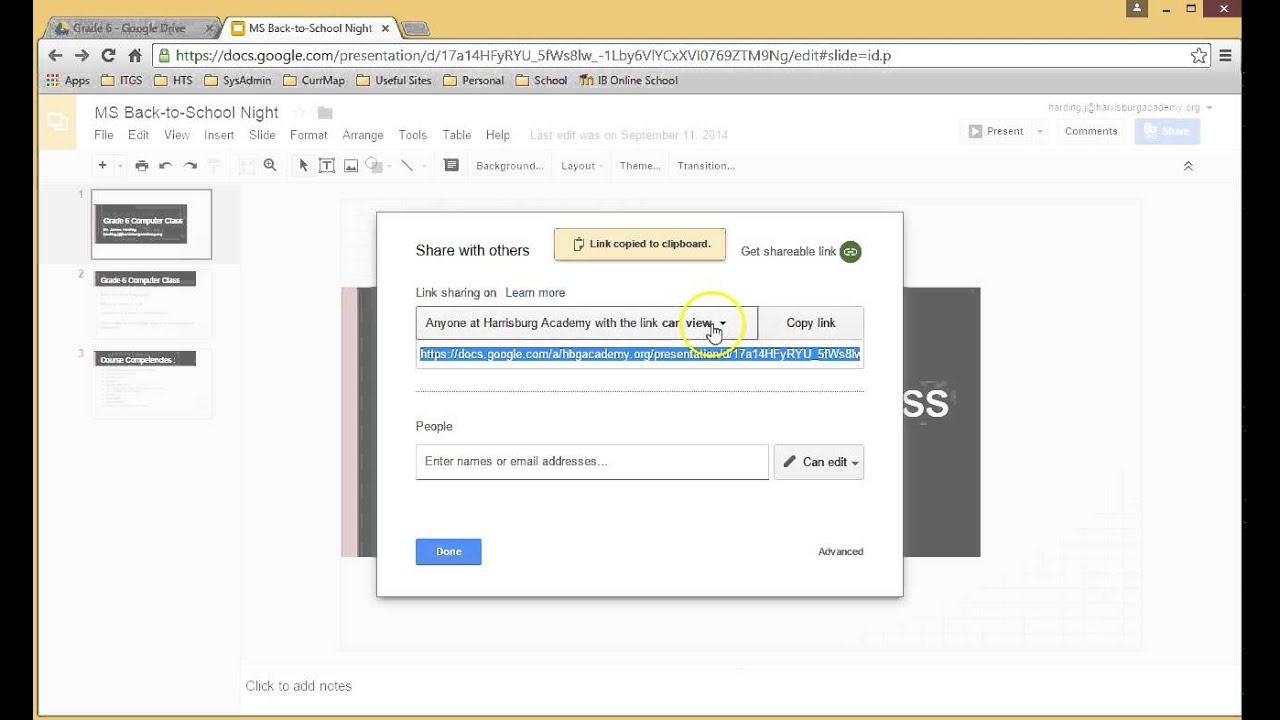Expand the line tool dropdown arrow
Viewport: 1280px width, 720px height.
[x=424, y=166]
